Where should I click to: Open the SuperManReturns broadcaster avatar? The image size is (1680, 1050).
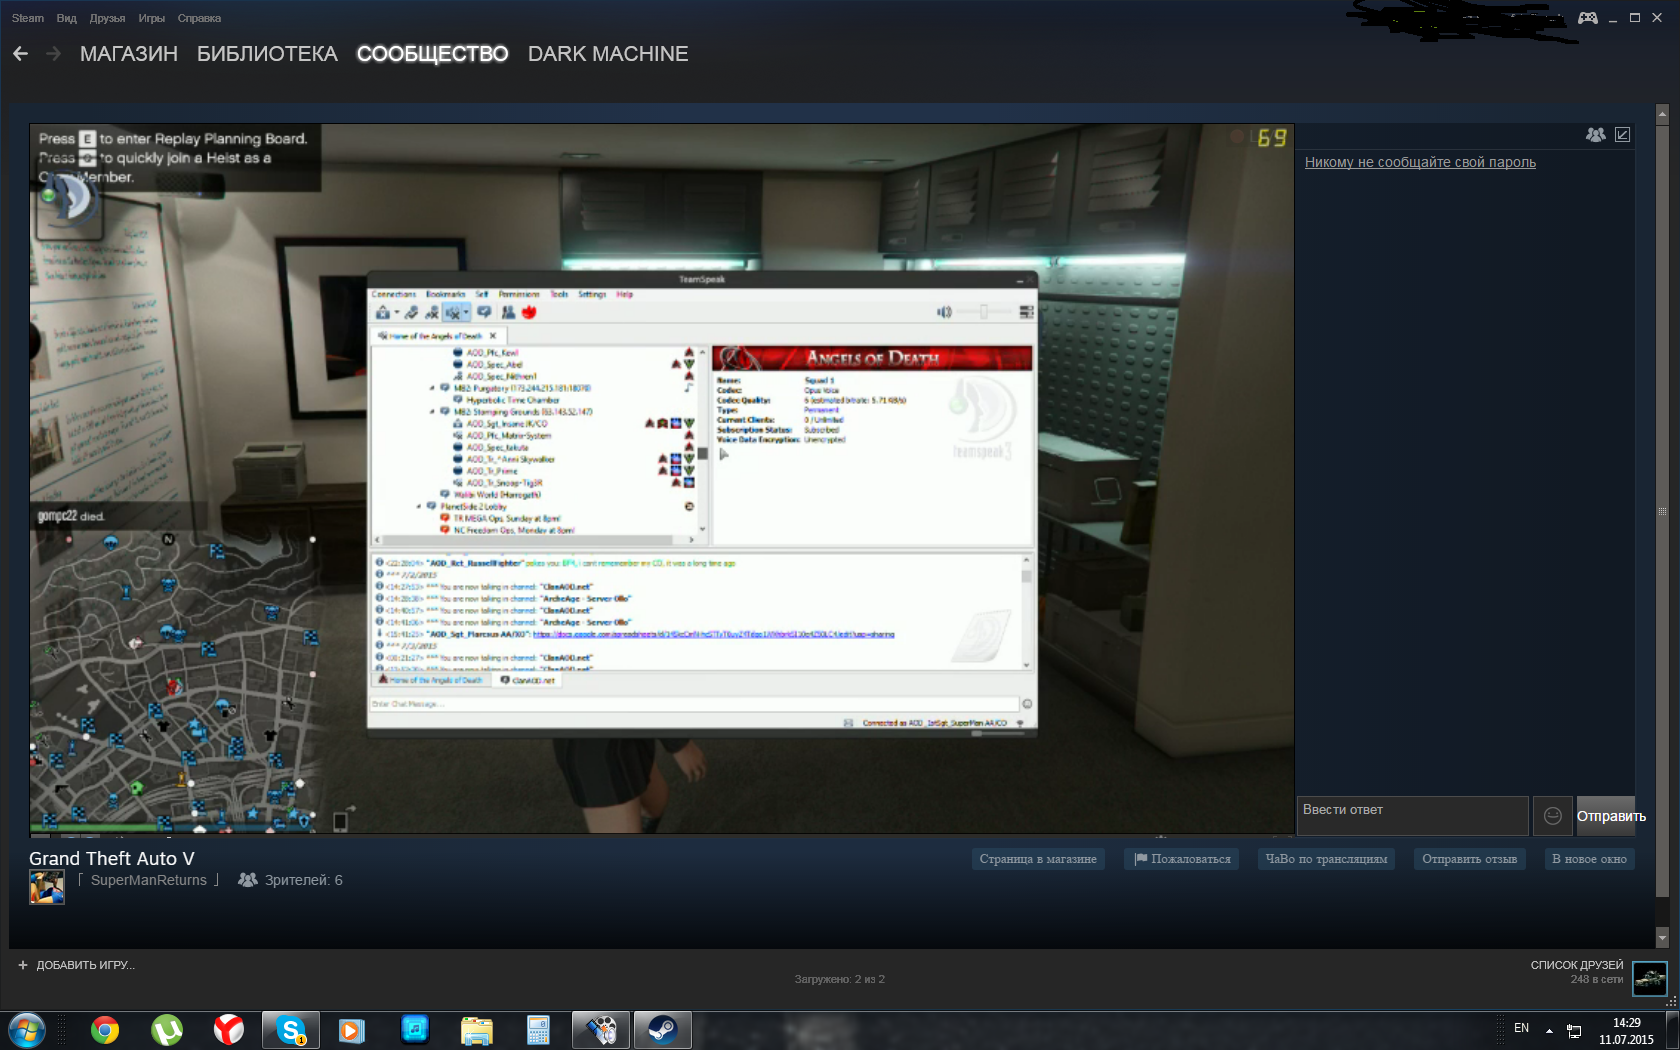(47, 887)
